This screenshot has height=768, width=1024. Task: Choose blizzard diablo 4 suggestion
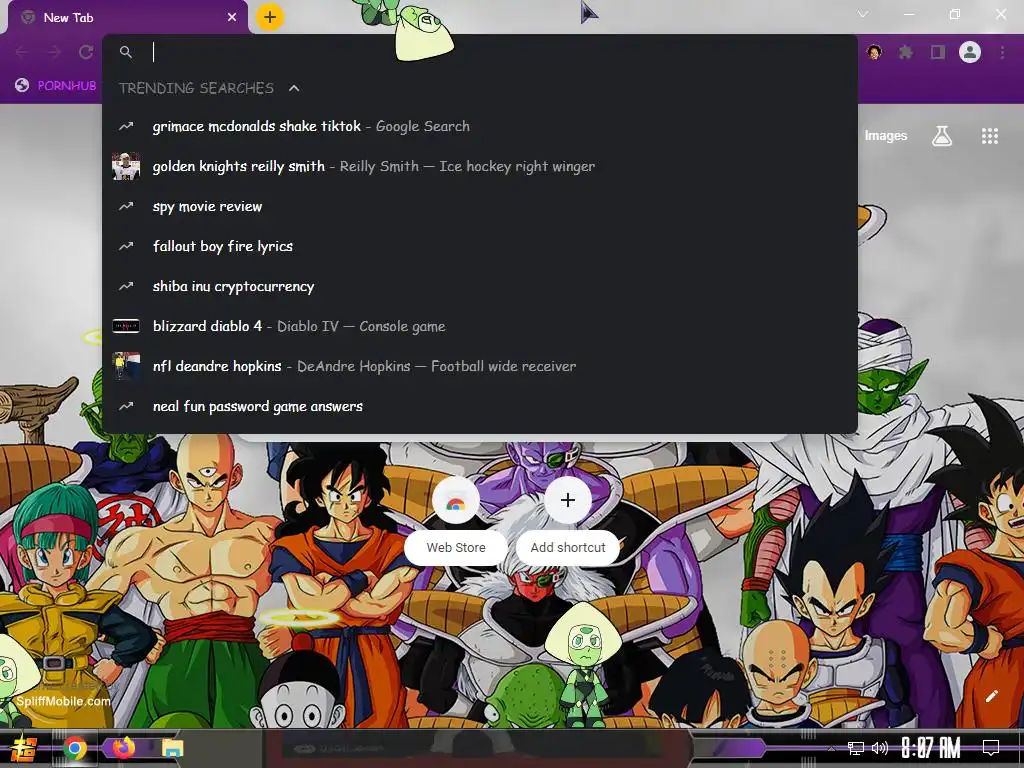[480, 326]
